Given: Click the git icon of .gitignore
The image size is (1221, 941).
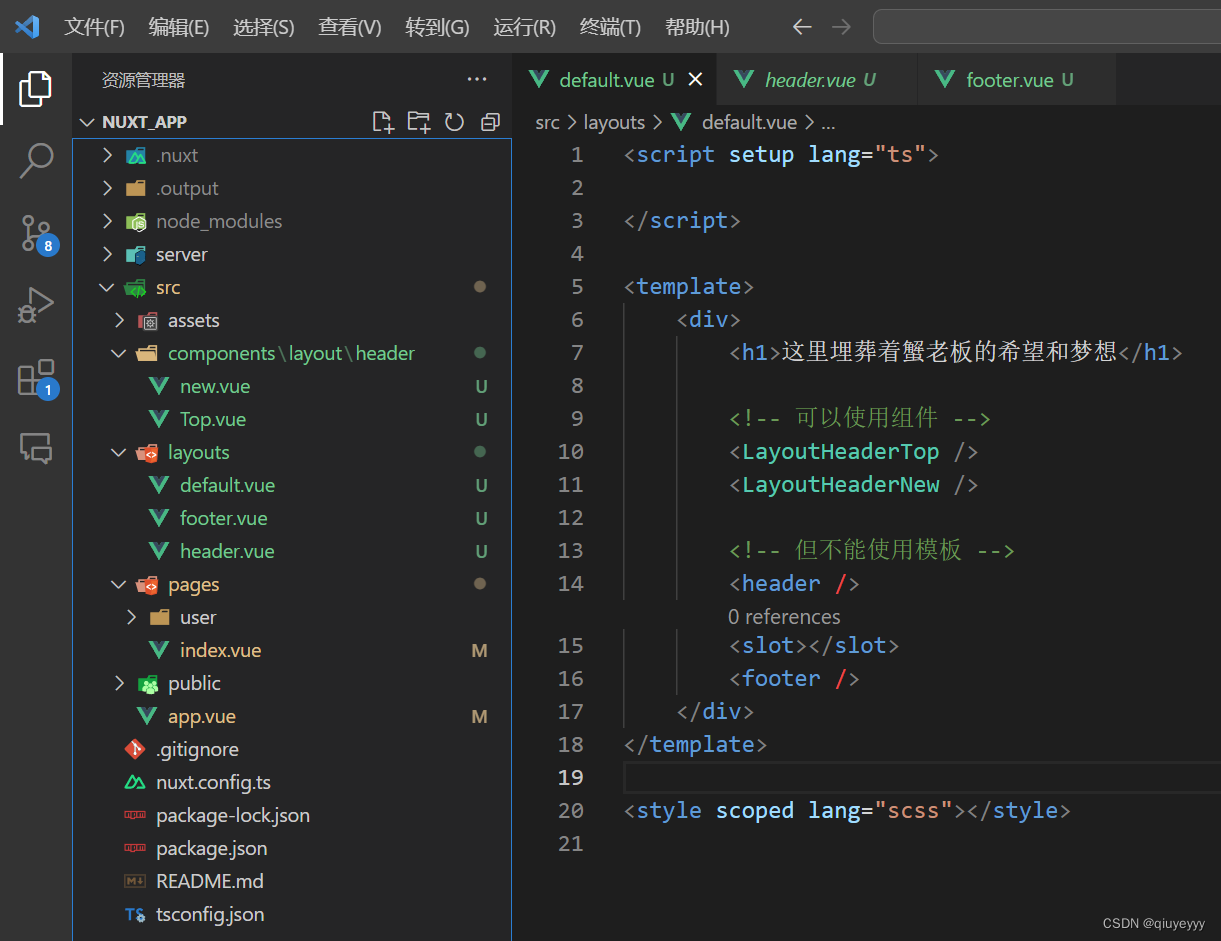Looking at the screenshot, I should click(x=135, y=750).
